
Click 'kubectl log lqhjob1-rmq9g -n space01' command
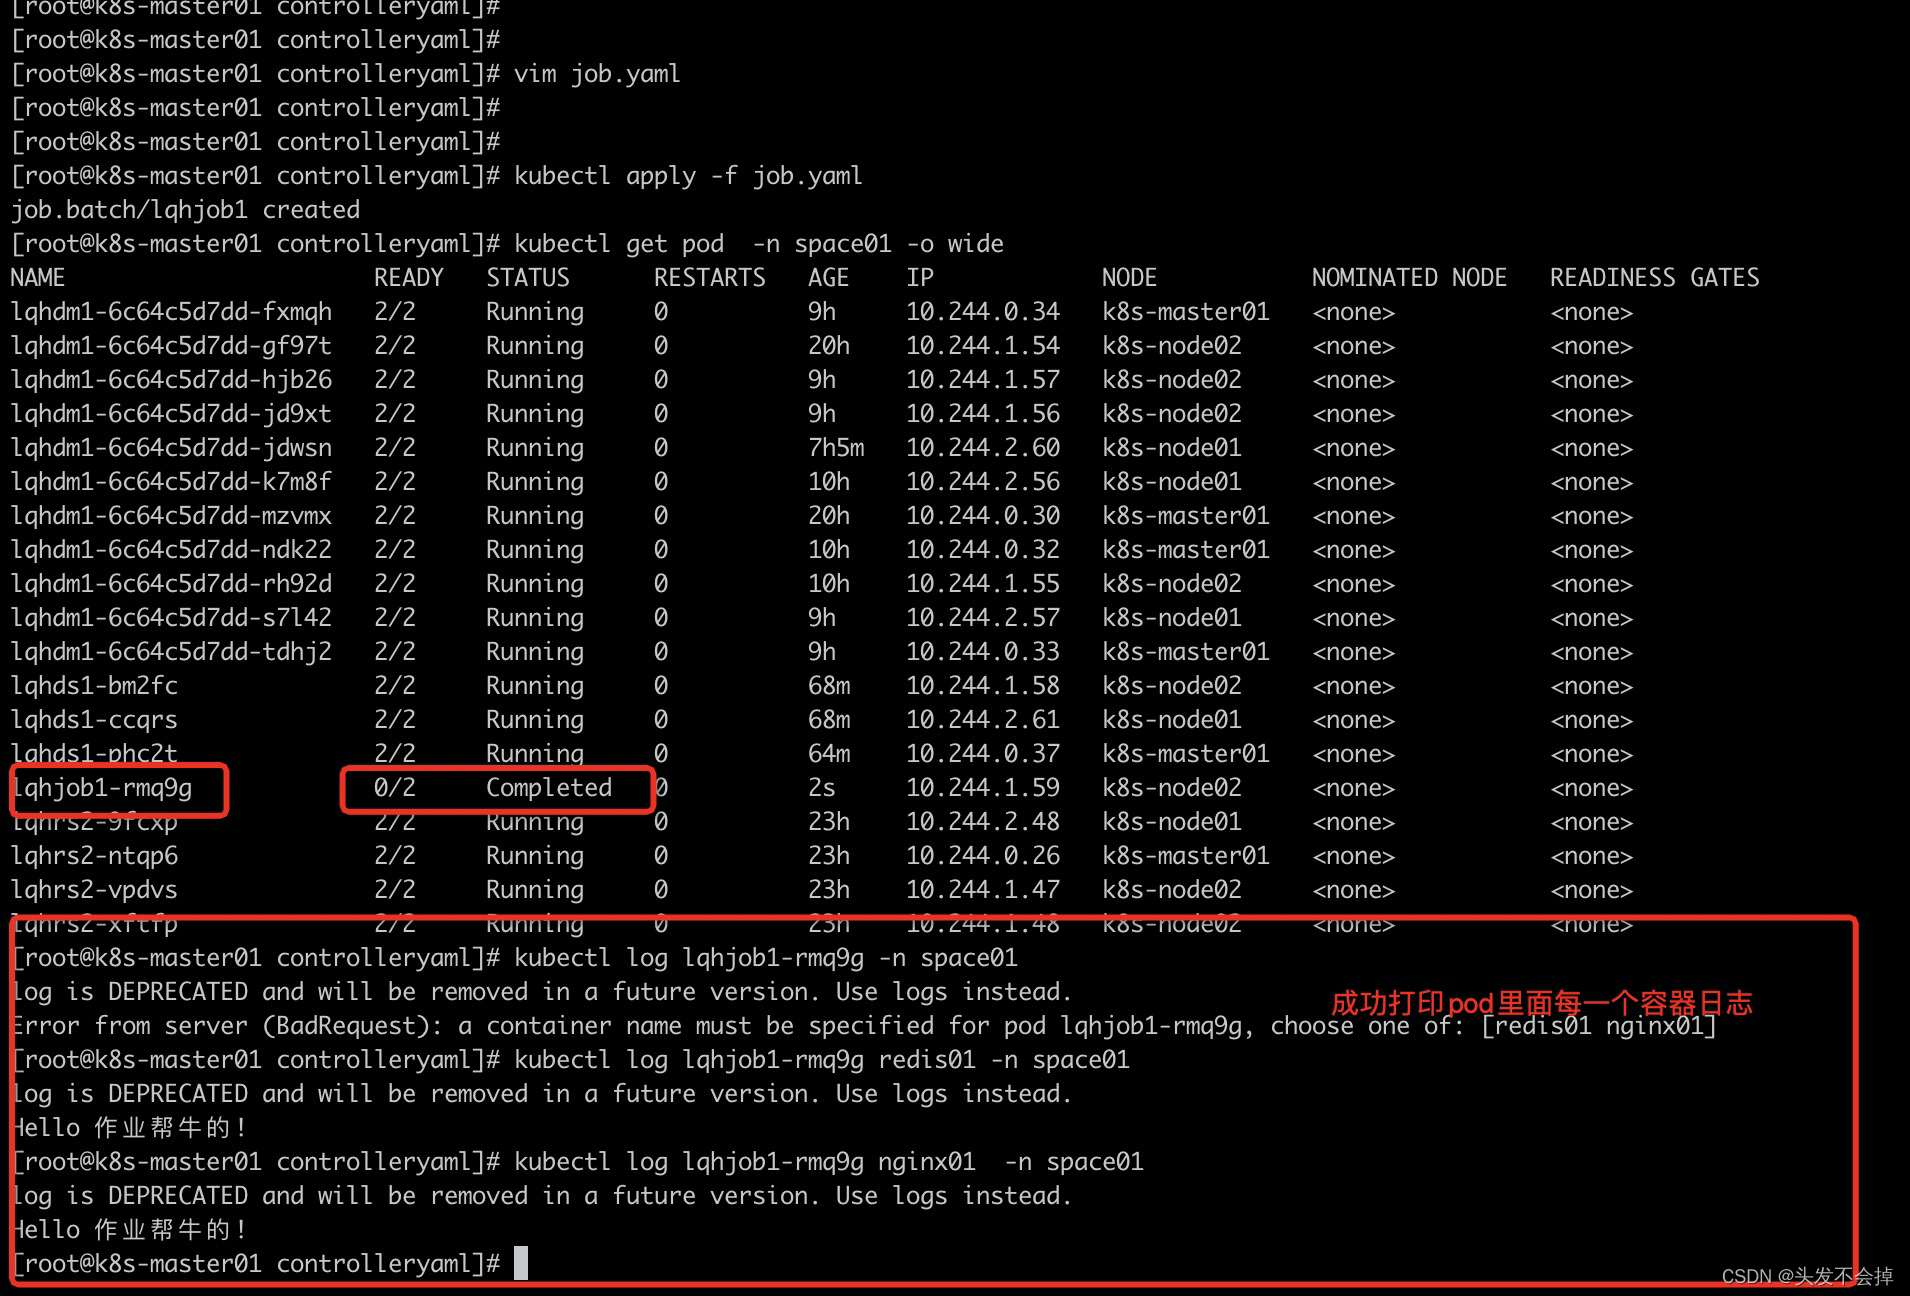pyautogui.click(x=766, y=958)
